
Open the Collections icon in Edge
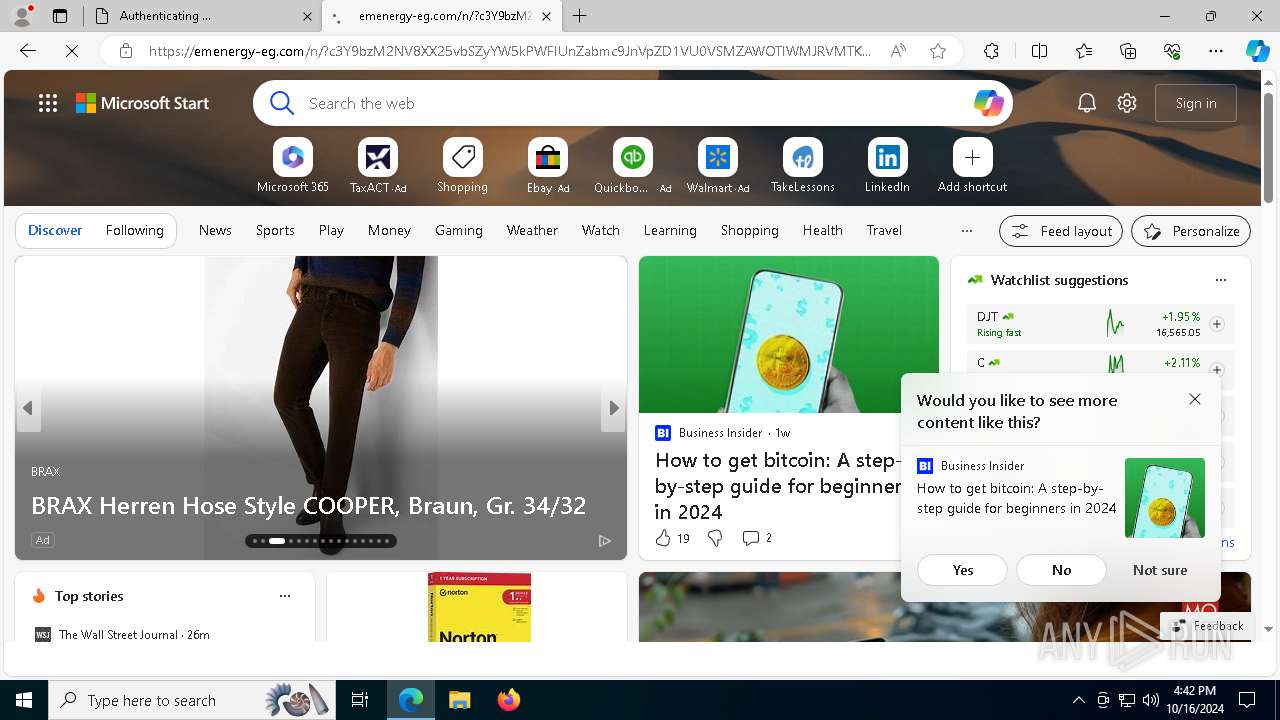1128,51
